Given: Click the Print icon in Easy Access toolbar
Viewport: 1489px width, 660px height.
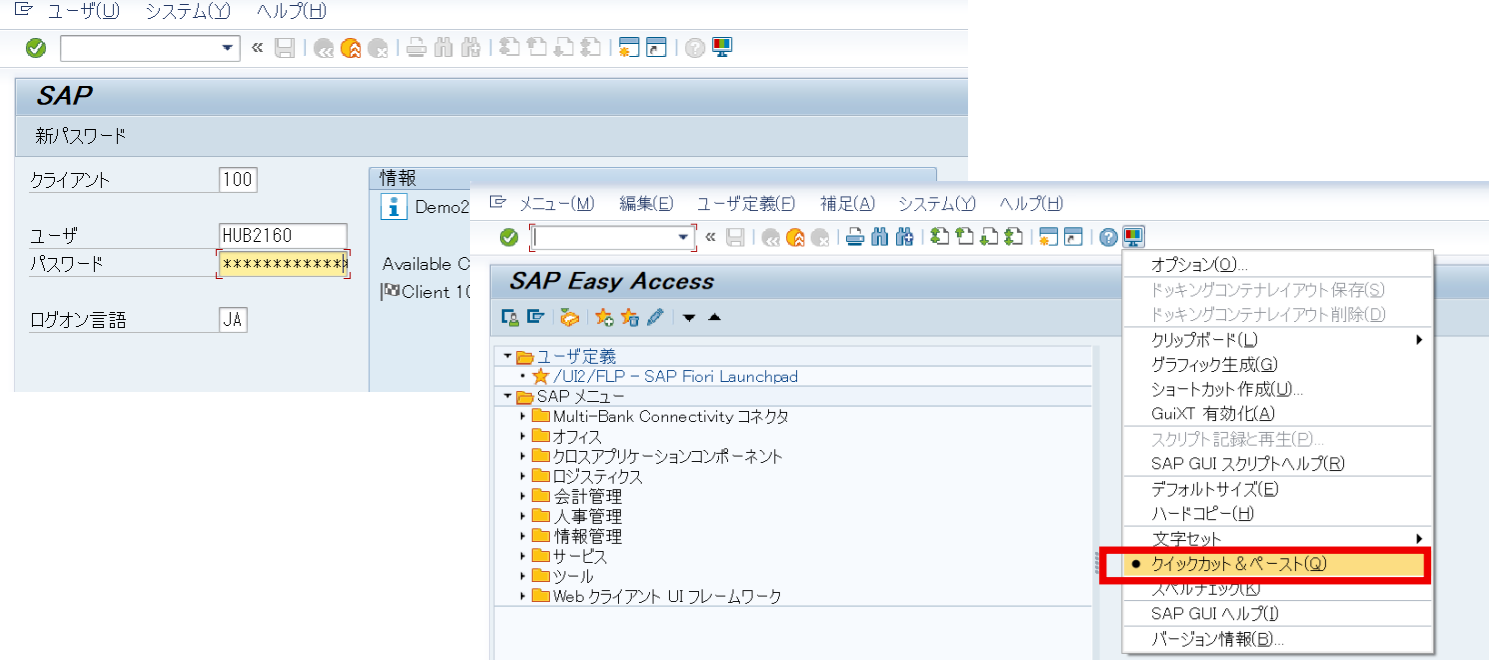Looking at the screenshot, I should 855,237.
